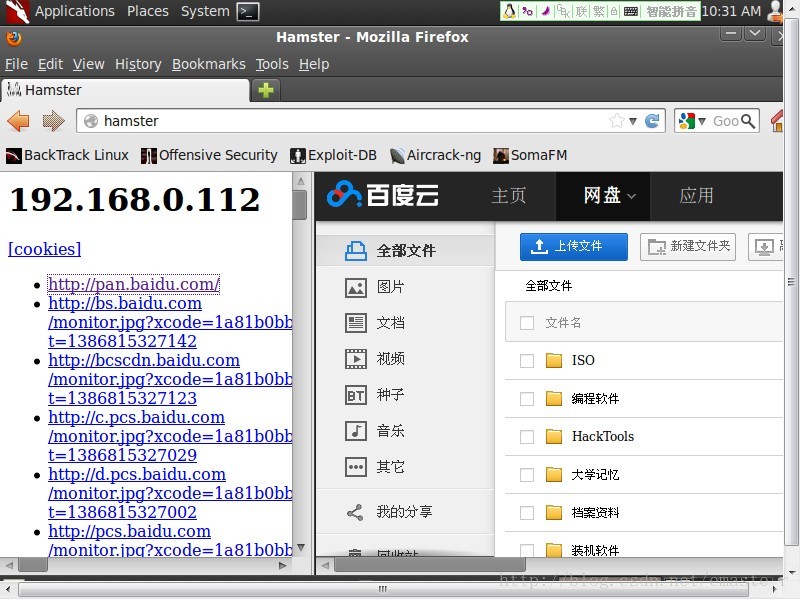Open the 图片 (pictures) category icon

[356, 287]
